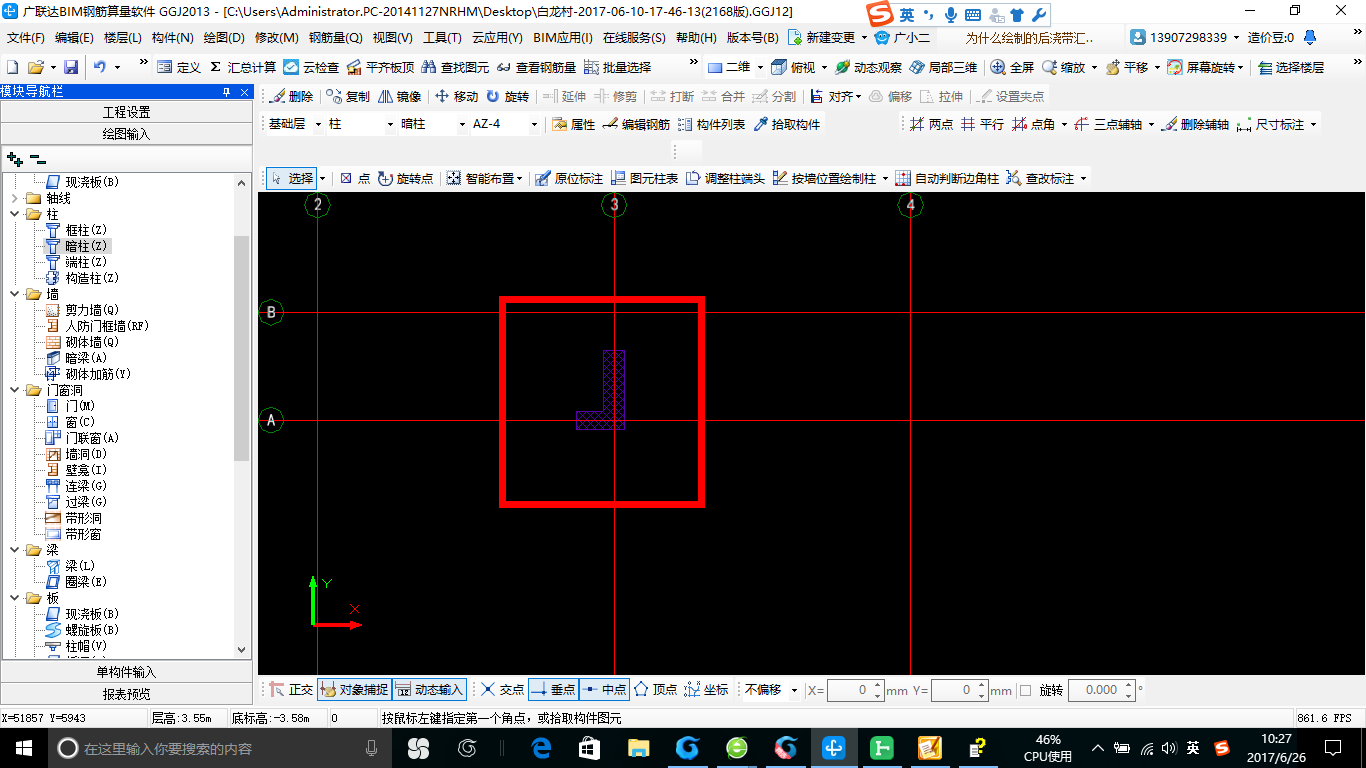Image resolution: width=1366 pixels, height=768 pixels.
Task: Toggle 中点 midpoint snap
Action: tap(604, 690)
